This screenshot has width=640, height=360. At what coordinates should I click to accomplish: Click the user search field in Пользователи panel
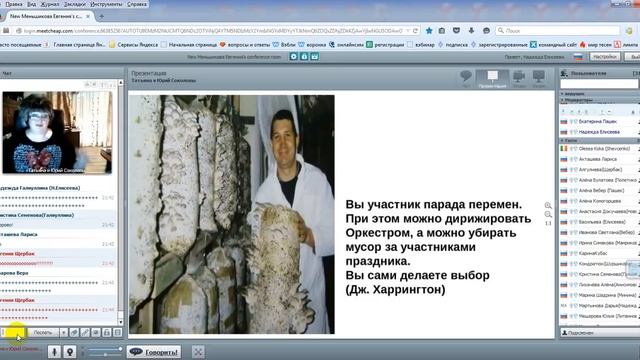pyautogui.click(x=599, y=84)
